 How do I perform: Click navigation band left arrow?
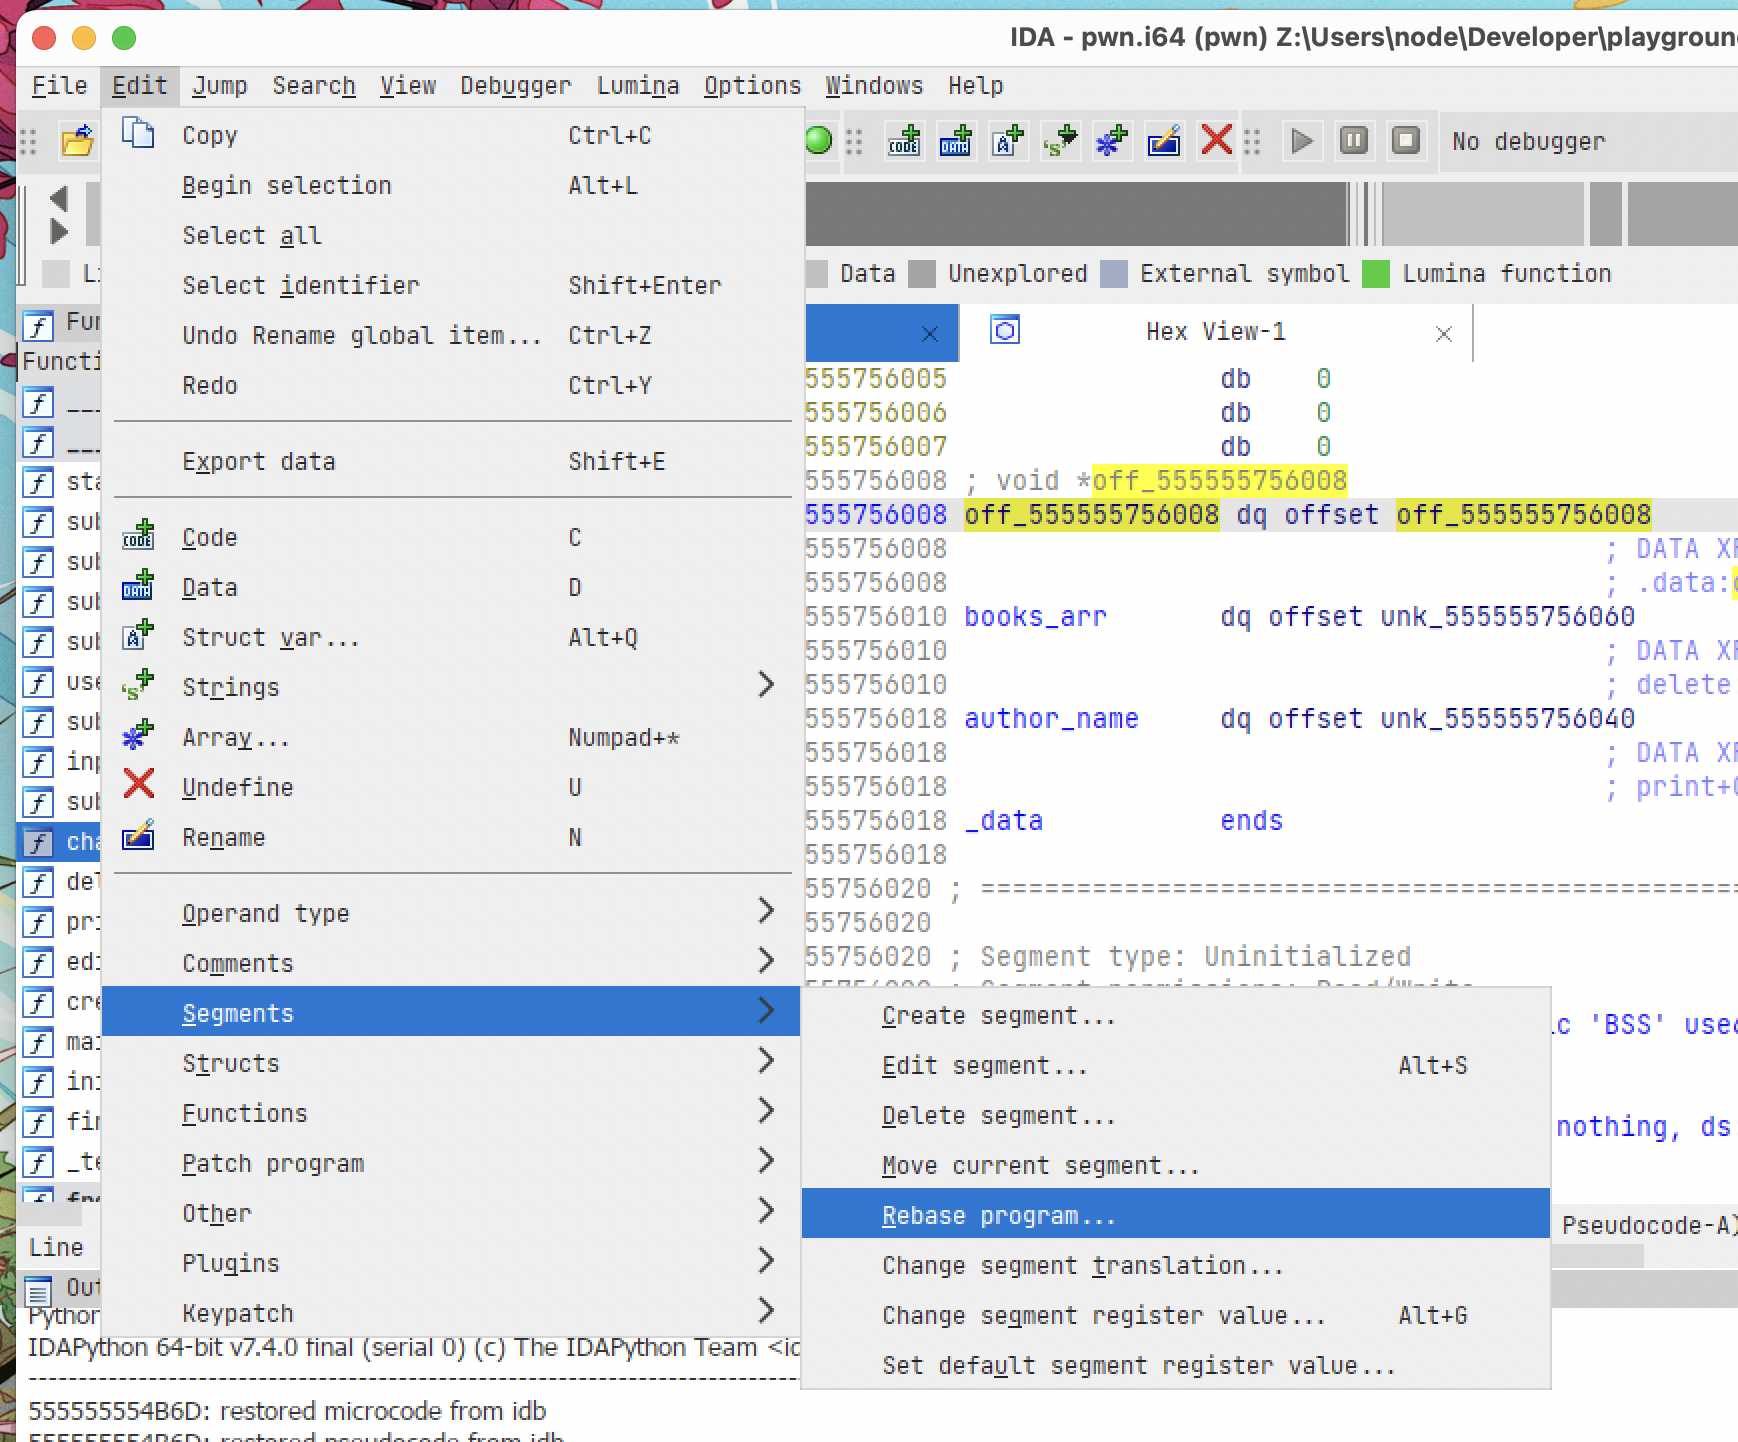point(59,198)
